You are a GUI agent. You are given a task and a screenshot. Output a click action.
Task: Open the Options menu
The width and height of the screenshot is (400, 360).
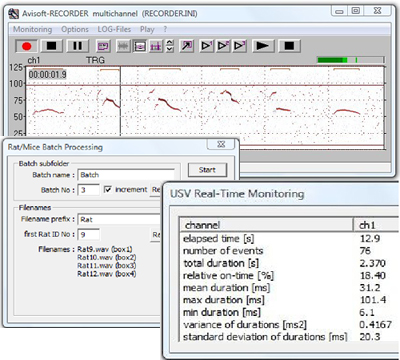click(x=75, y=29)
